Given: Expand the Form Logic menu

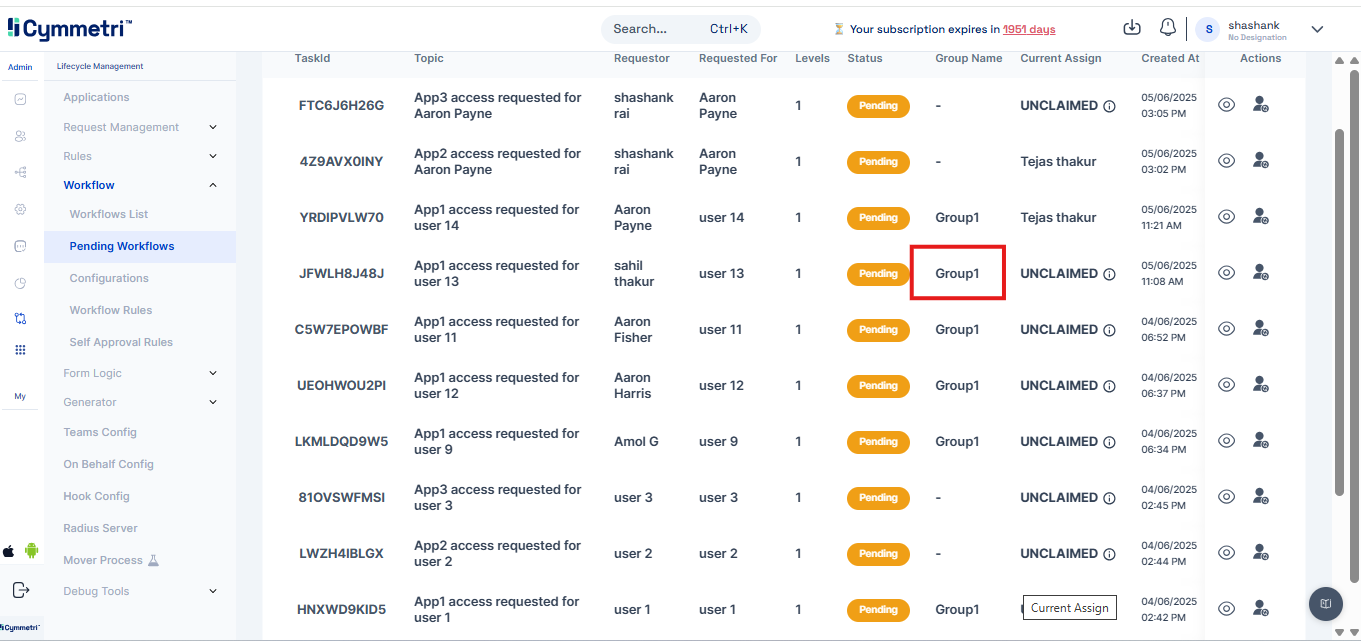Looking at the screenshot, I should pyautogui.click(x=140, y=373).
